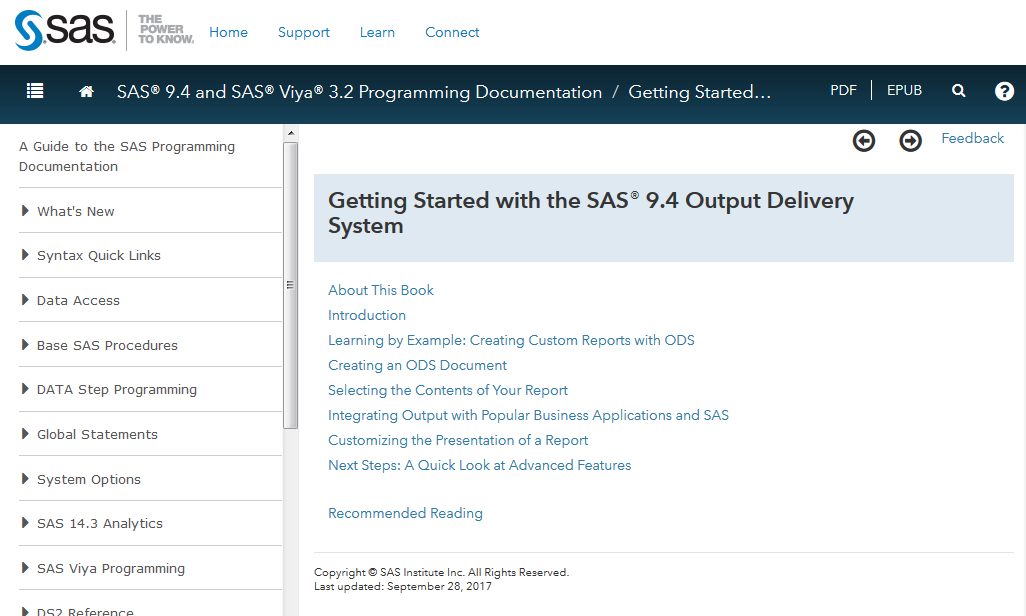Open the Feedback link
The width and height of the screenshot is (1026, 616).
pyautogui.click(x=972, y=138)
